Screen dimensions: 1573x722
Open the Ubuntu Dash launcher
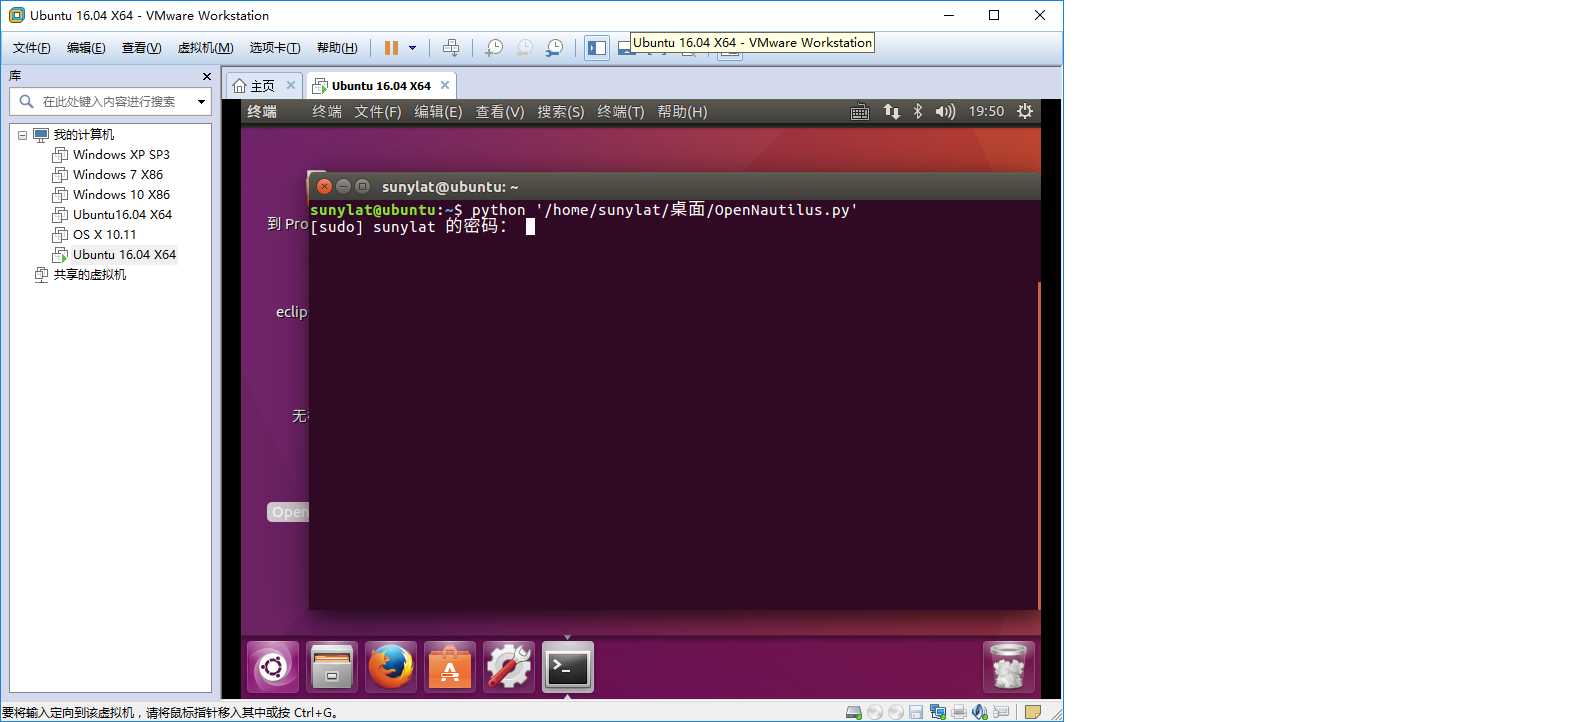tap(273, 667)
